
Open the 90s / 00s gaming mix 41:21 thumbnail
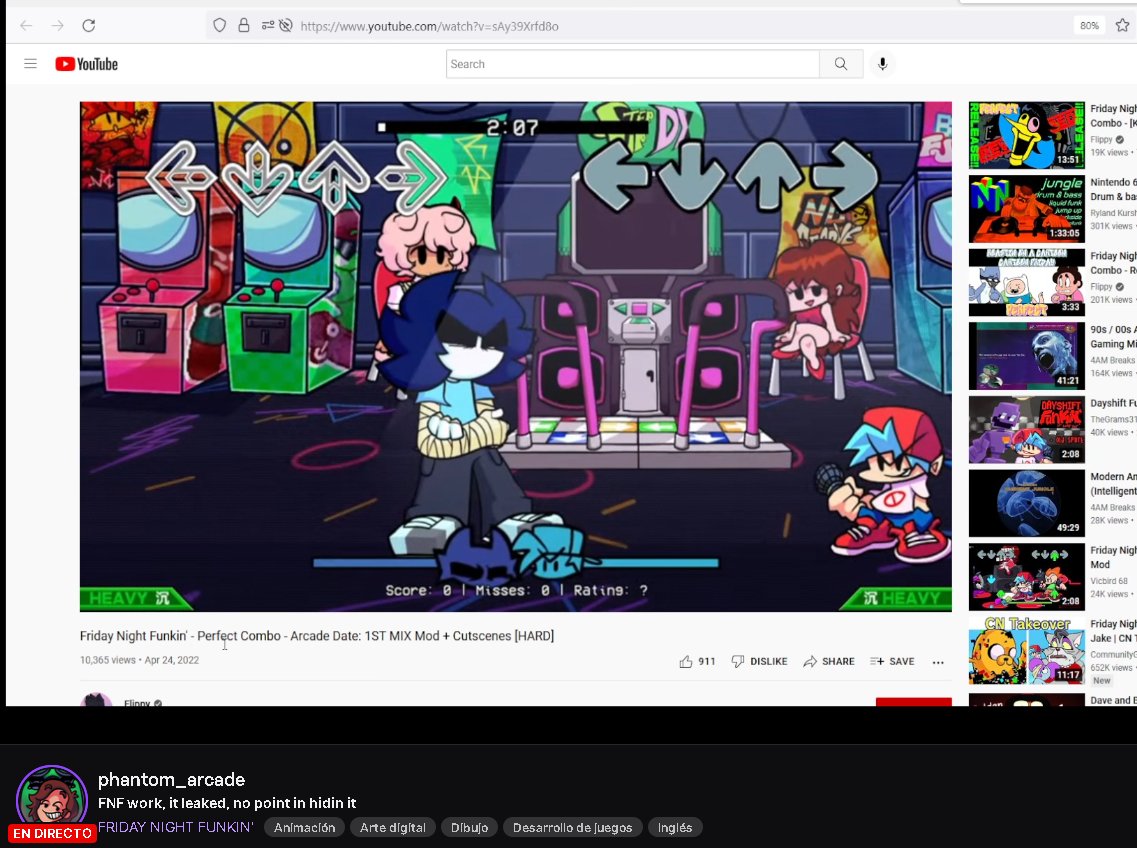pyautogui.click(x=1027, y=356)
